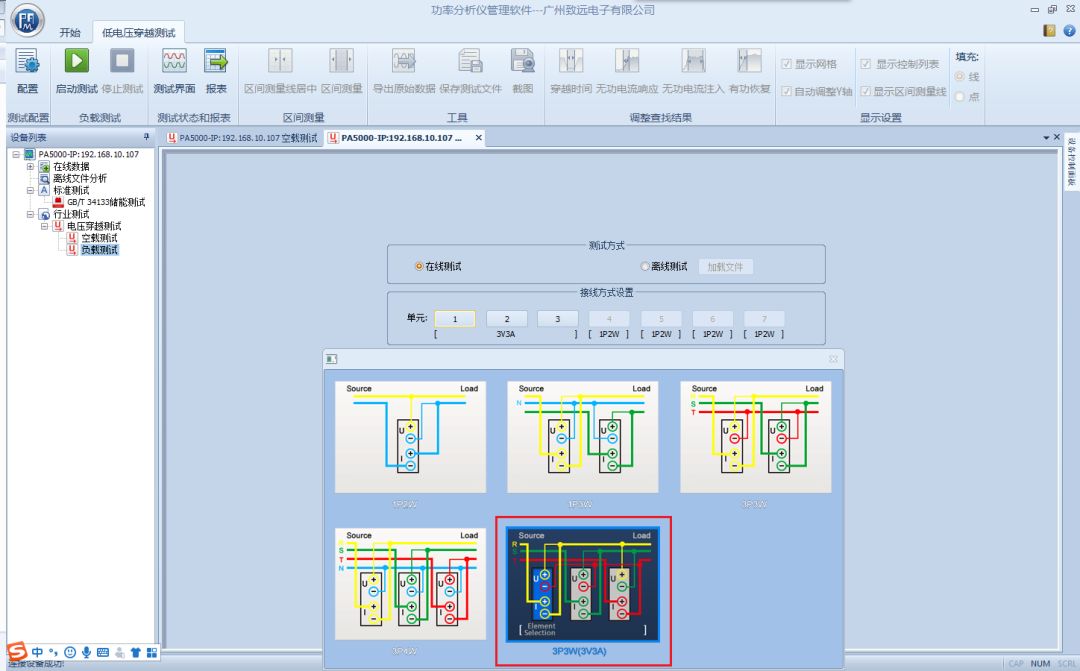The width and height of the screenshot is (1080, 671).
Task: Collapse PA5000-IP:192.168.10.107 root node
Action: tap(16, 154)
